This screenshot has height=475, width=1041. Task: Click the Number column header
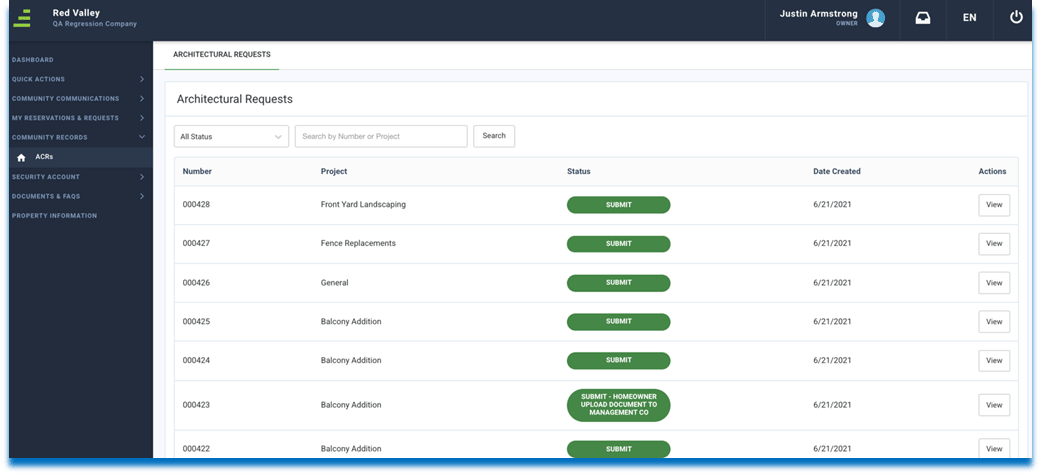[197, 171]
